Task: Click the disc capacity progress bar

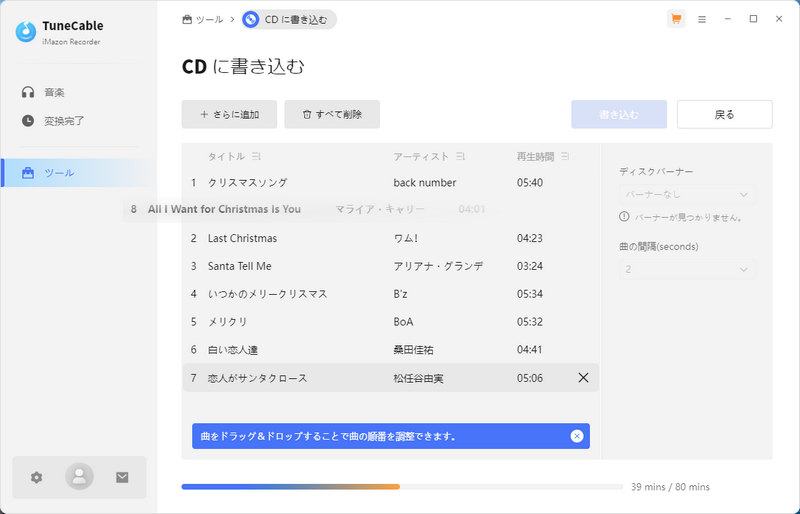Action: point(402,487)
